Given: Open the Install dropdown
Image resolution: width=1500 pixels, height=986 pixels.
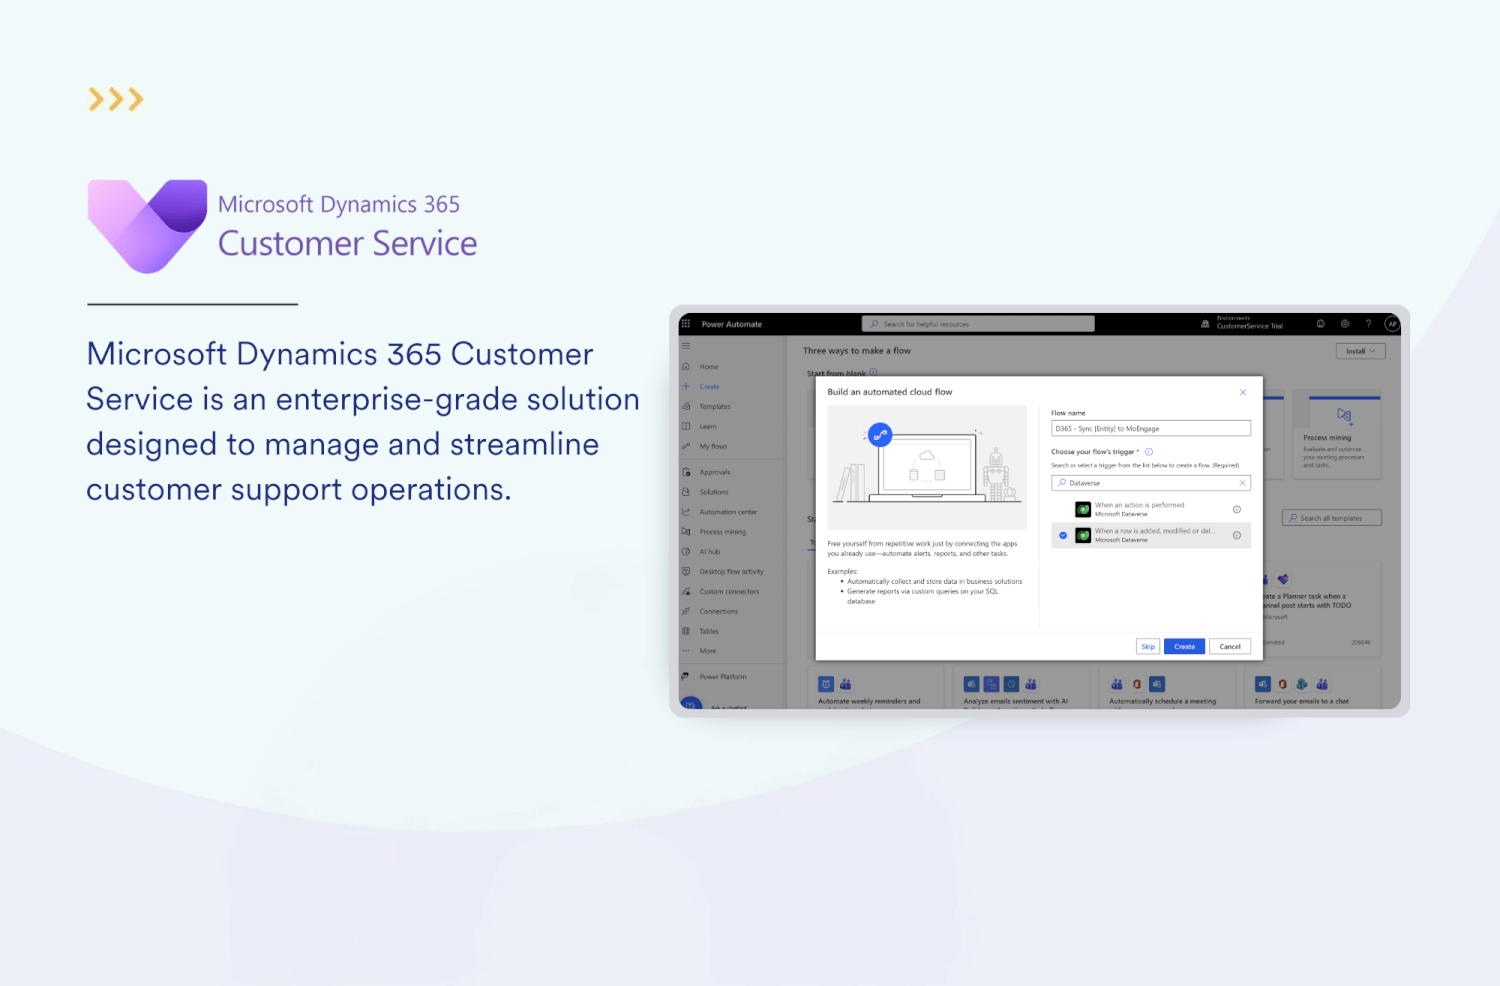Looking at the screenshot, I should (x=1360, y=351).
